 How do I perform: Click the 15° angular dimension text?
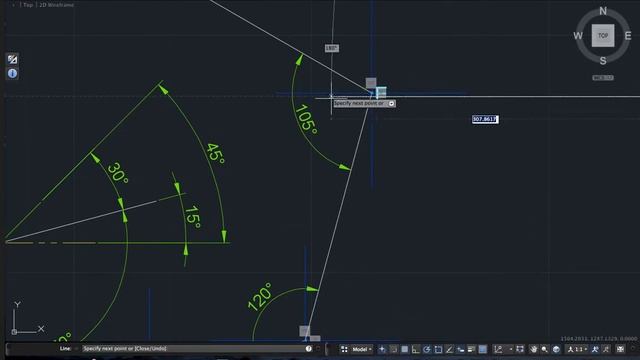tap(193, 217)
